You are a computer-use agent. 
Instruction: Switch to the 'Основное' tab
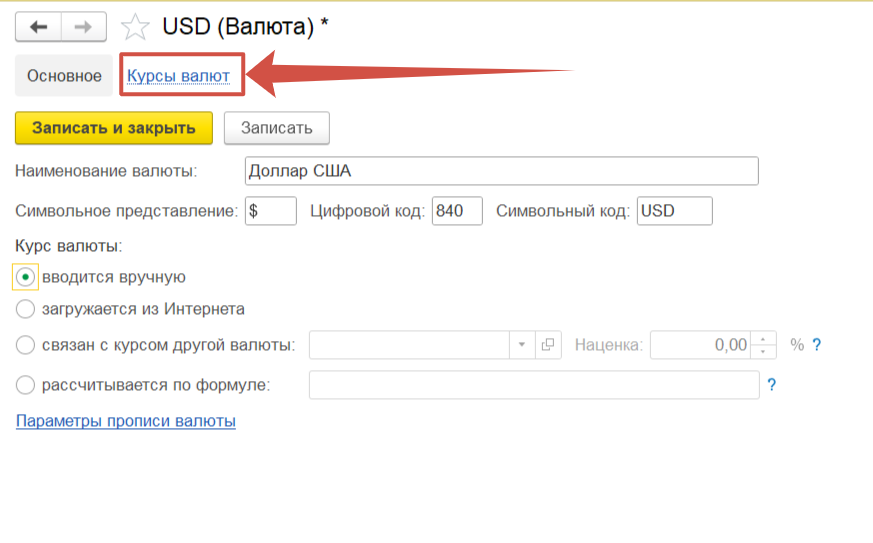pyautogui.click(x=64, y=76)
